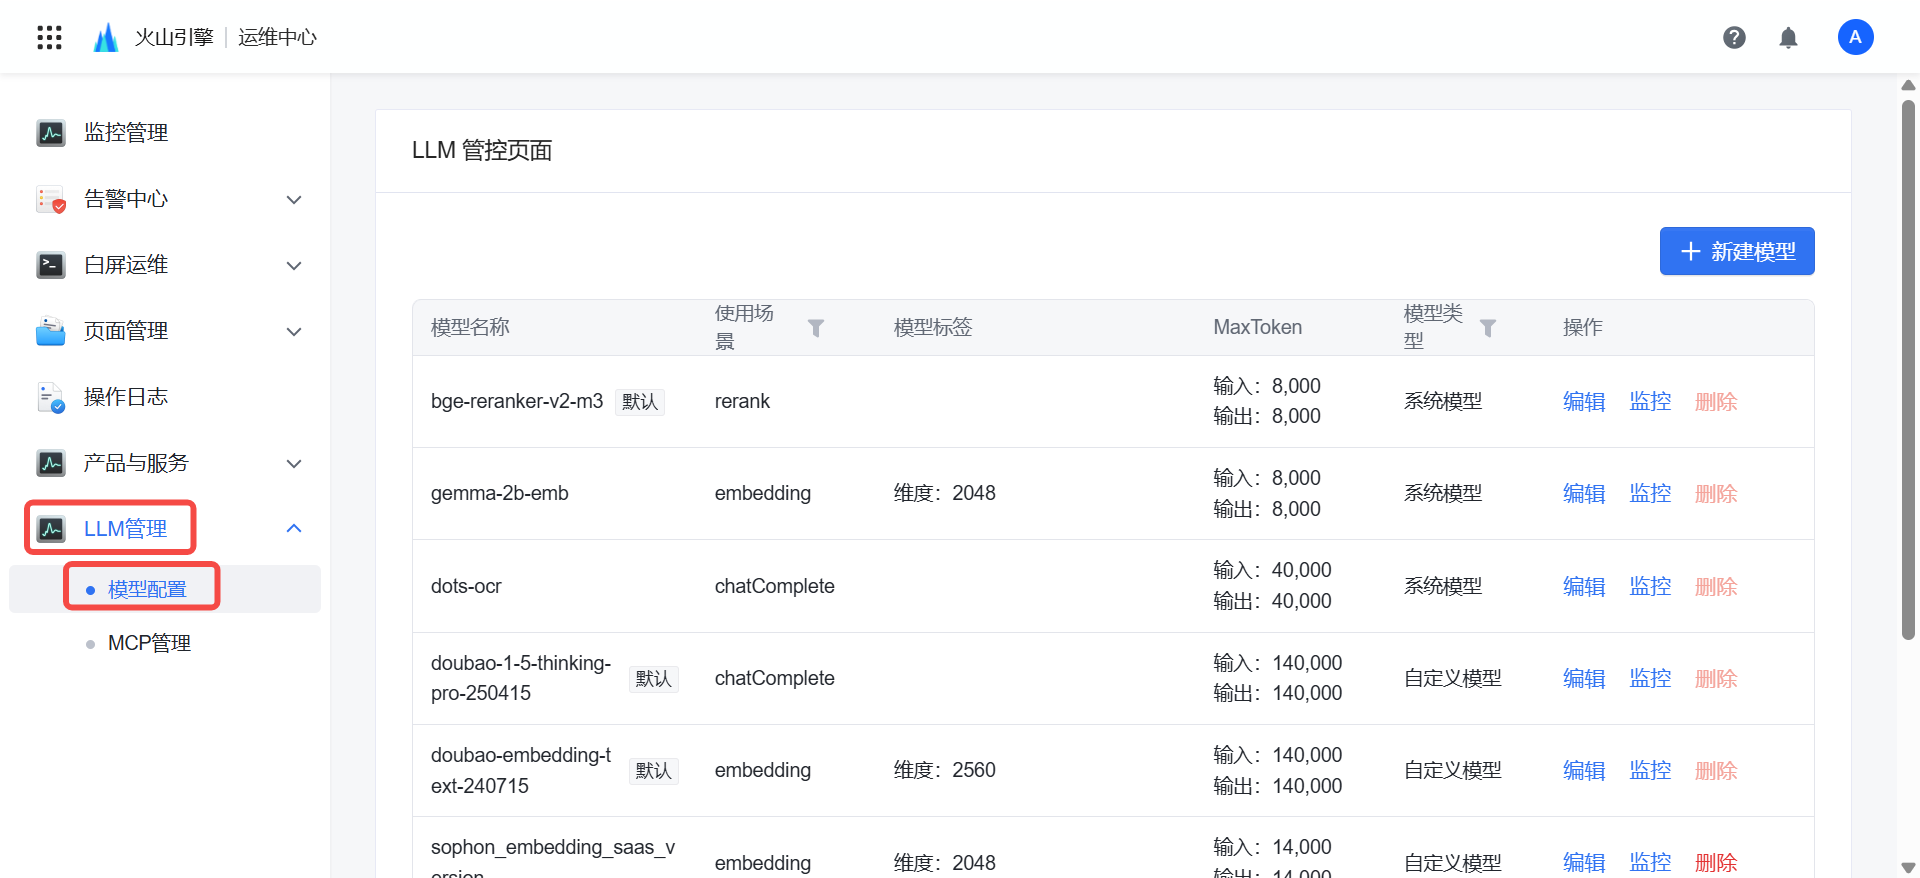Click the user avatar A icon
Image resolution: width=1920 pixels, height=878 pixels.
coord(1855,38)
